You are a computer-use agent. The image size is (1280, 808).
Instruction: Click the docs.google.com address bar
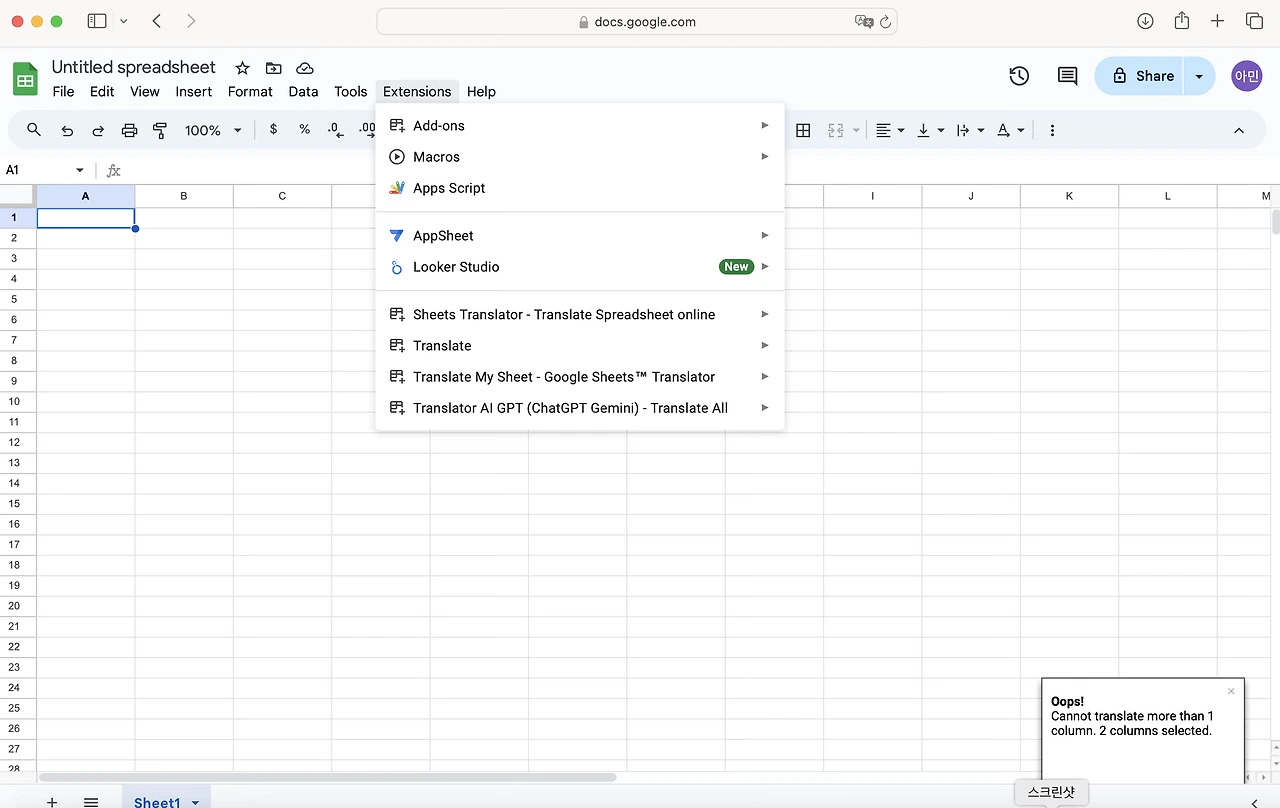click(637, 21)
